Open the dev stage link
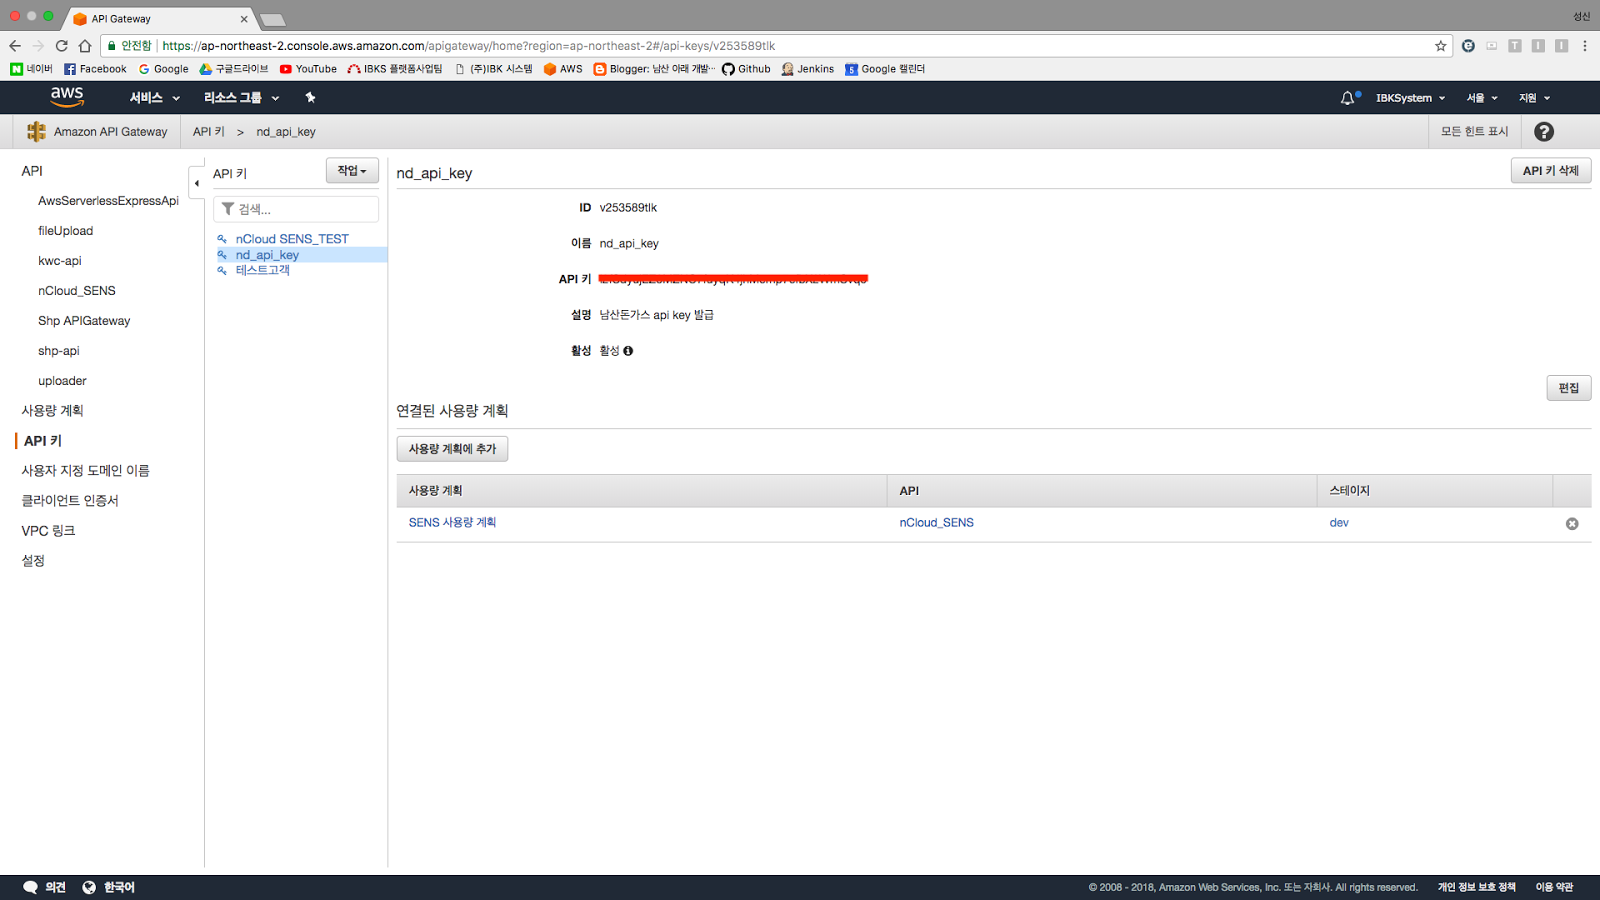1600x900 pixels. (1339, 523)
